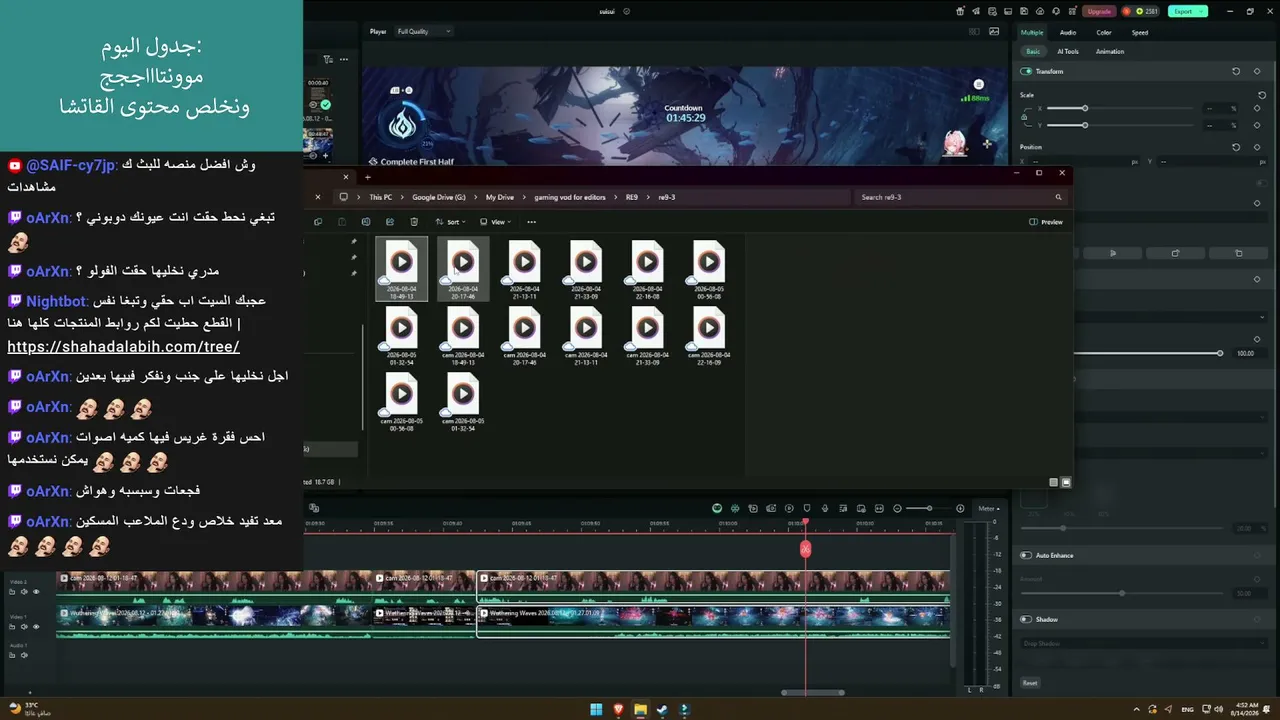
Task: Add a keyframe for Transform
Action: click(x=1257, y=72)
